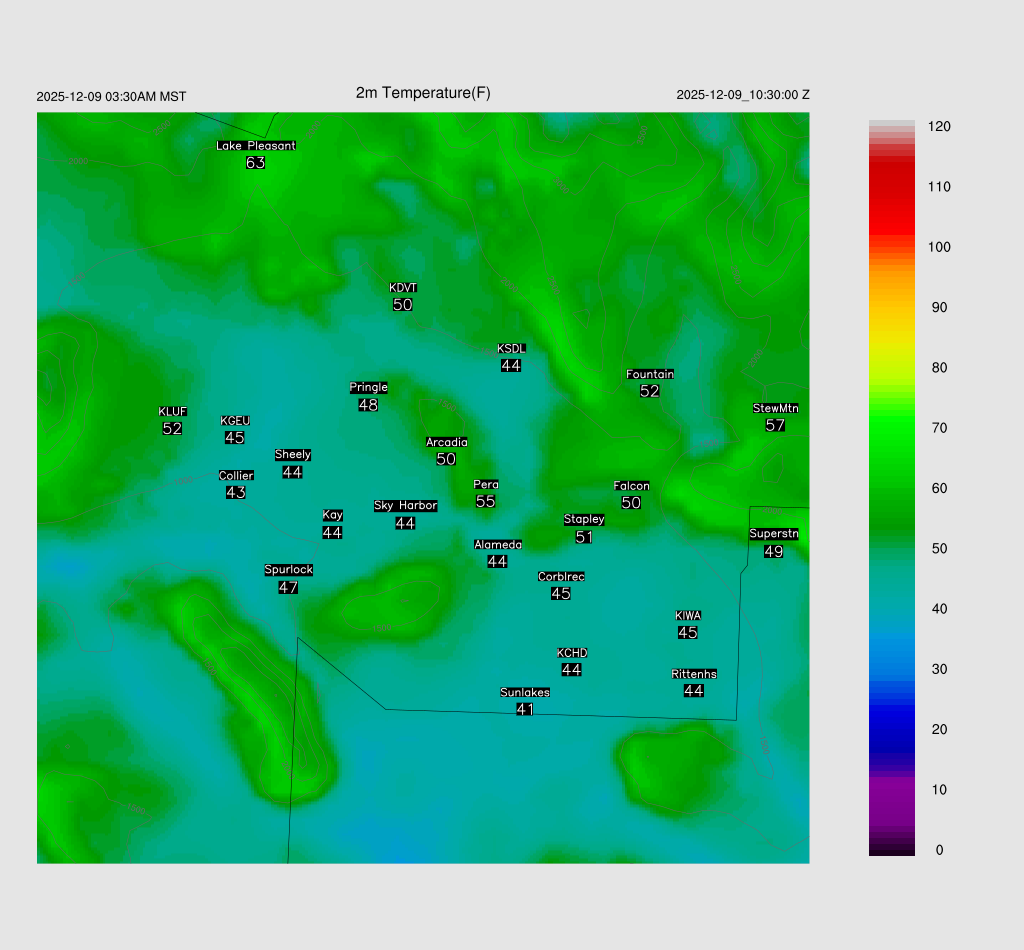The height and width of the screenshot is (950, 1024).
Task: Click the Spurlock station label
Action: [288, 570]
